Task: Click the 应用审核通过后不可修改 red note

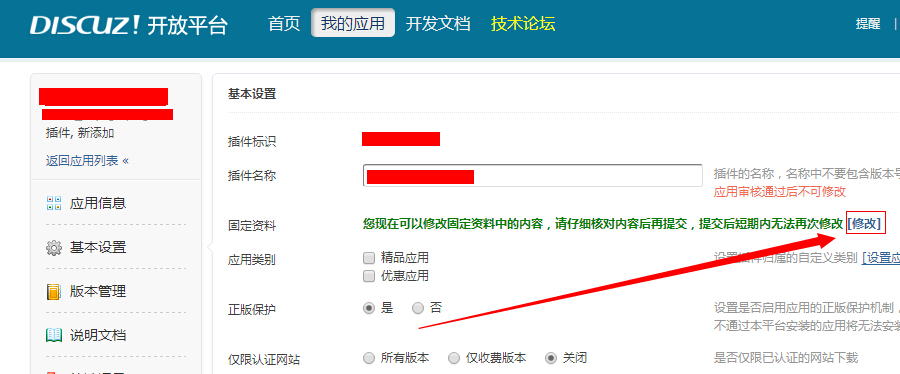Action: 779,192
